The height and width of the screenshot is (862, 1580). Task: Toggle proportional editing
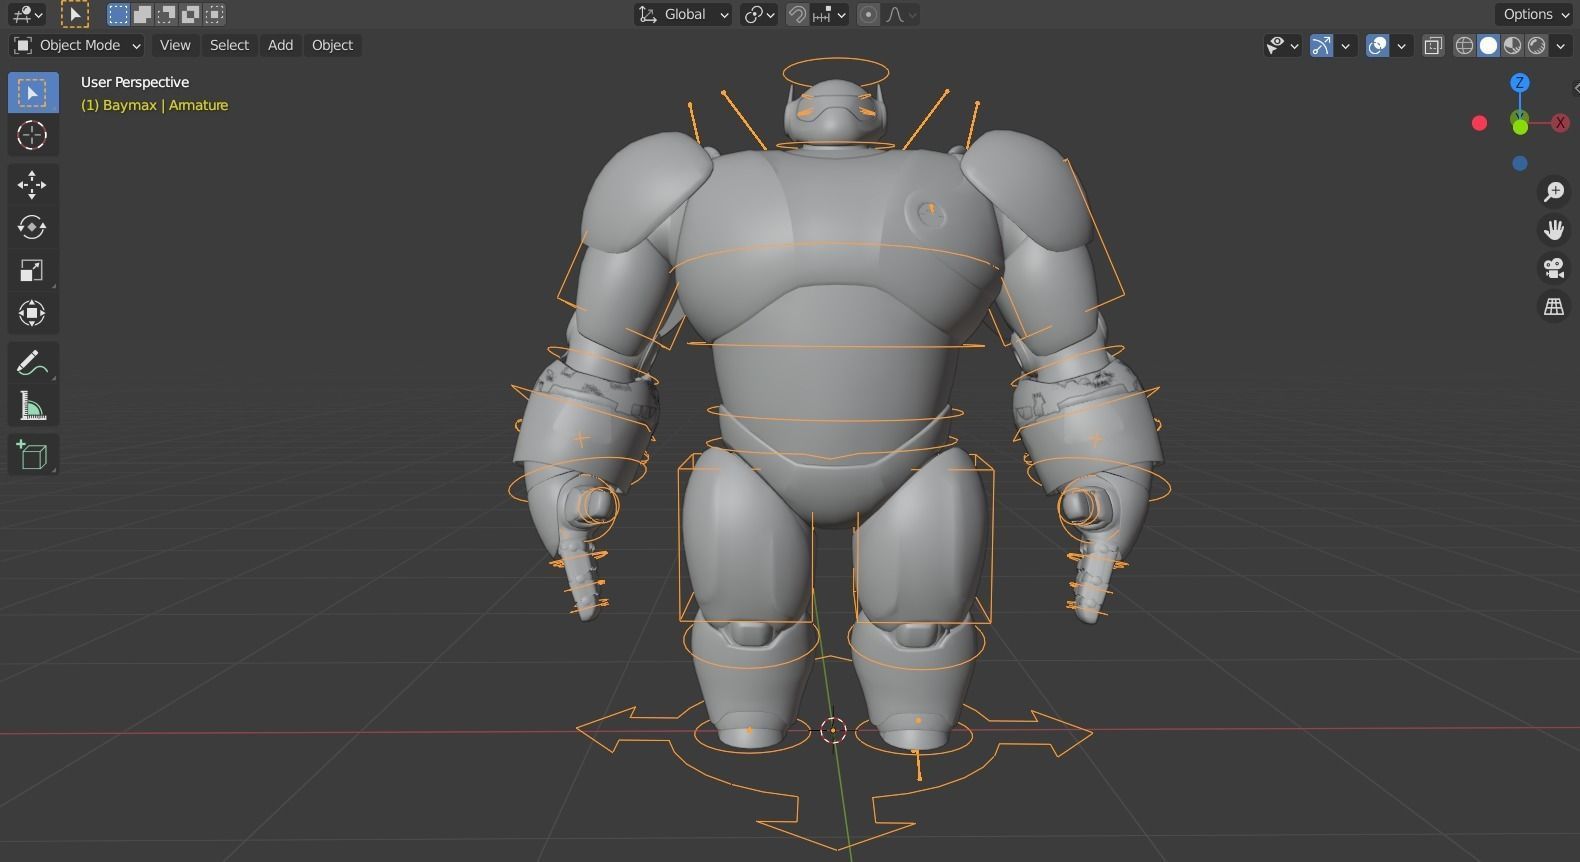click(x=868, y=14)
